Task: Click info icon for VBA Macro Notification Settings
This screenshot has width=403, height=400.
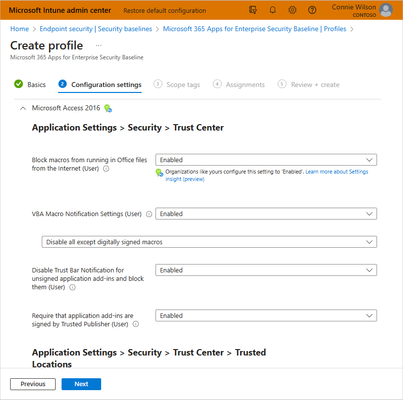Action: [149, 214]
